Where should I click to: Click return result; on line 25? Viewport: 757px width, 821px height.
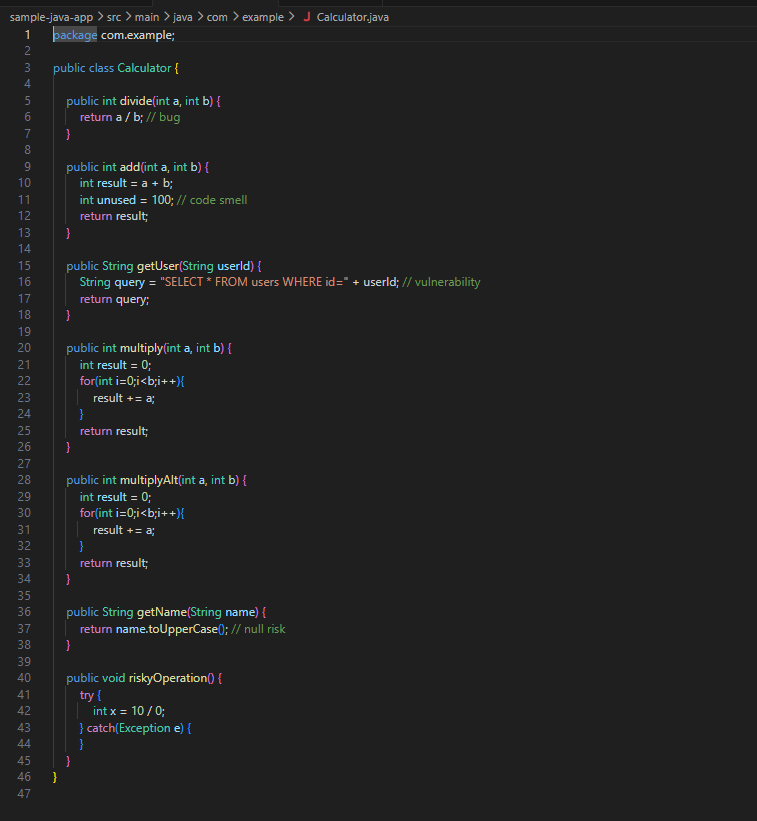[114, 431]
